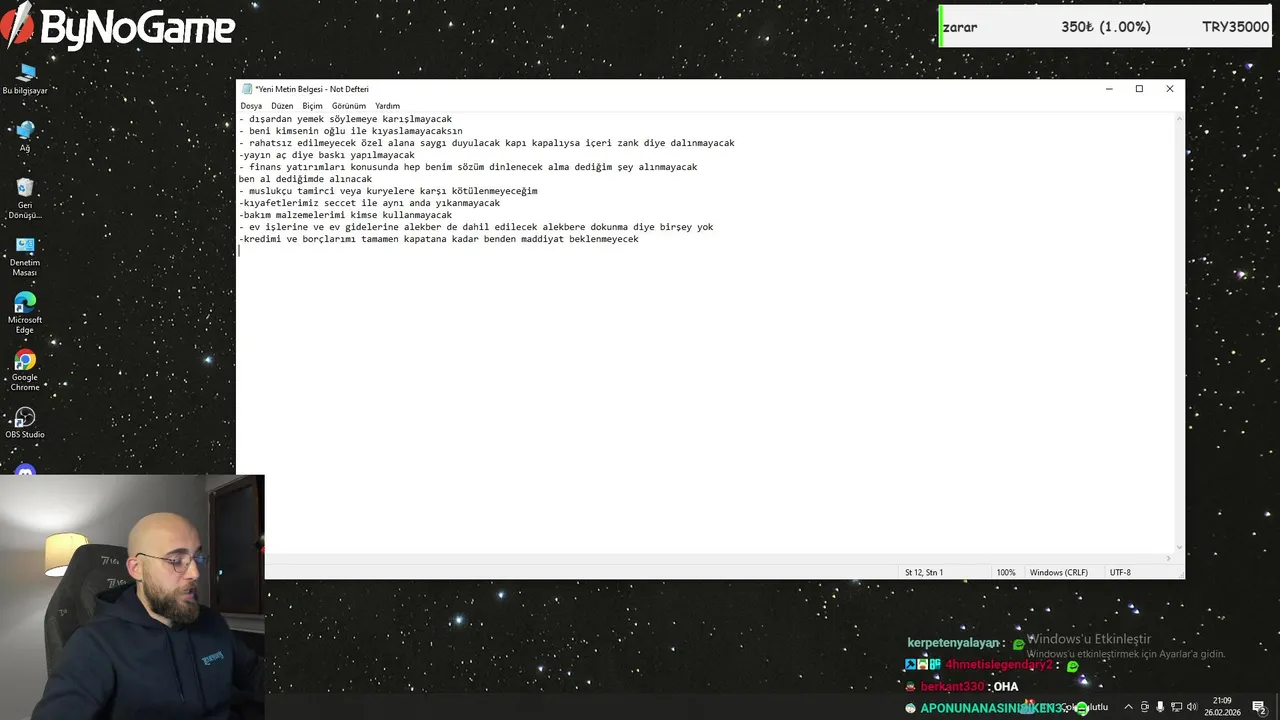Open the Bu bilgisayar desktop icon
Screen dimensions: 1280x720
point(25,78)
